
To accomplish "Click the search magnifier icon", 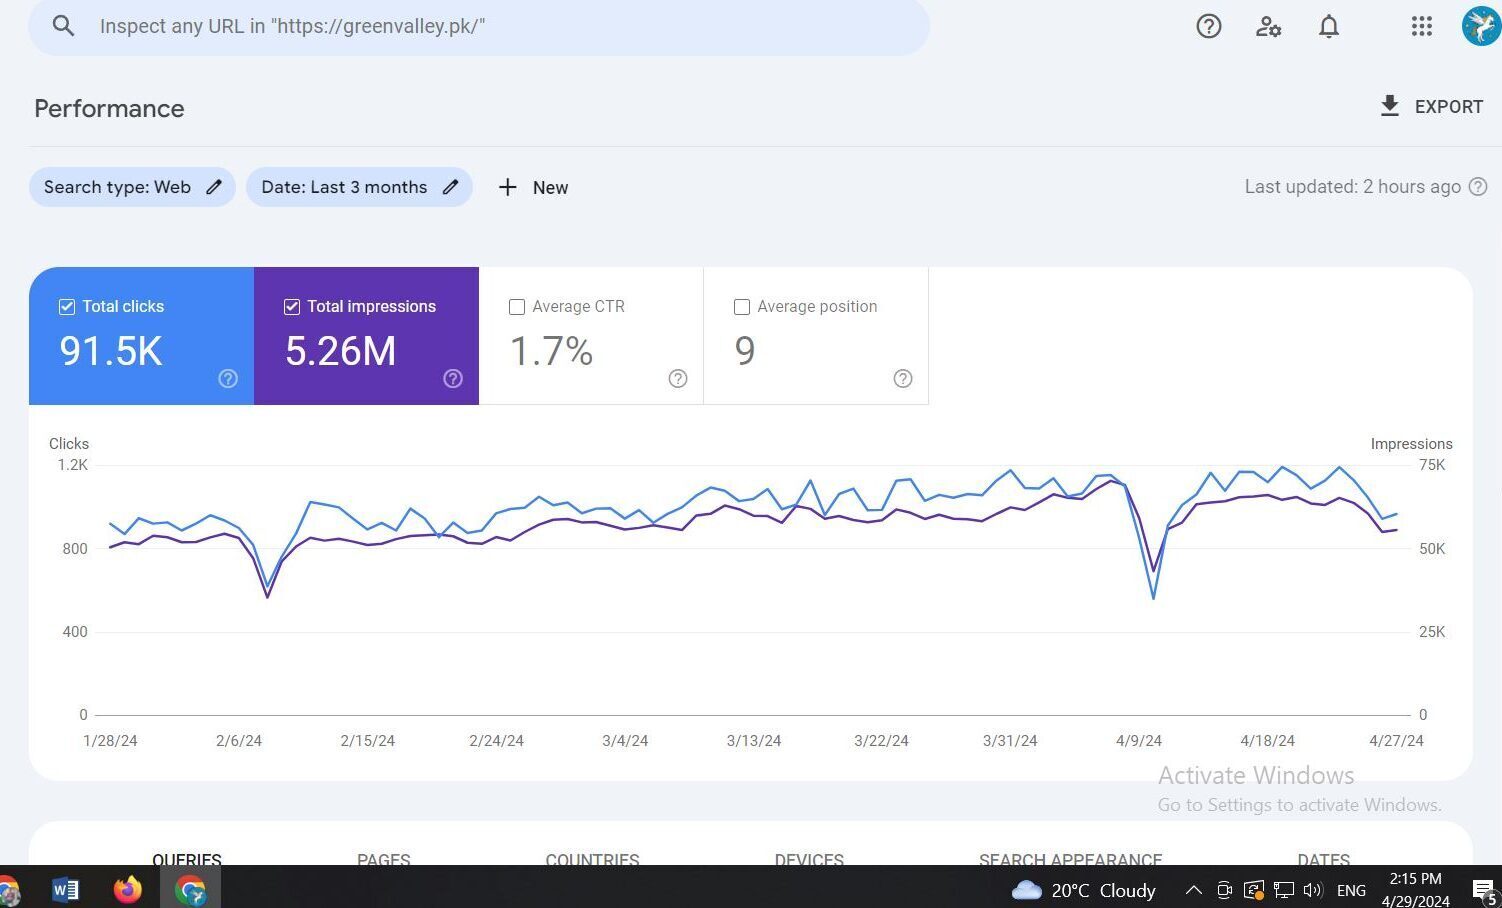I will [x=63, y=26].
